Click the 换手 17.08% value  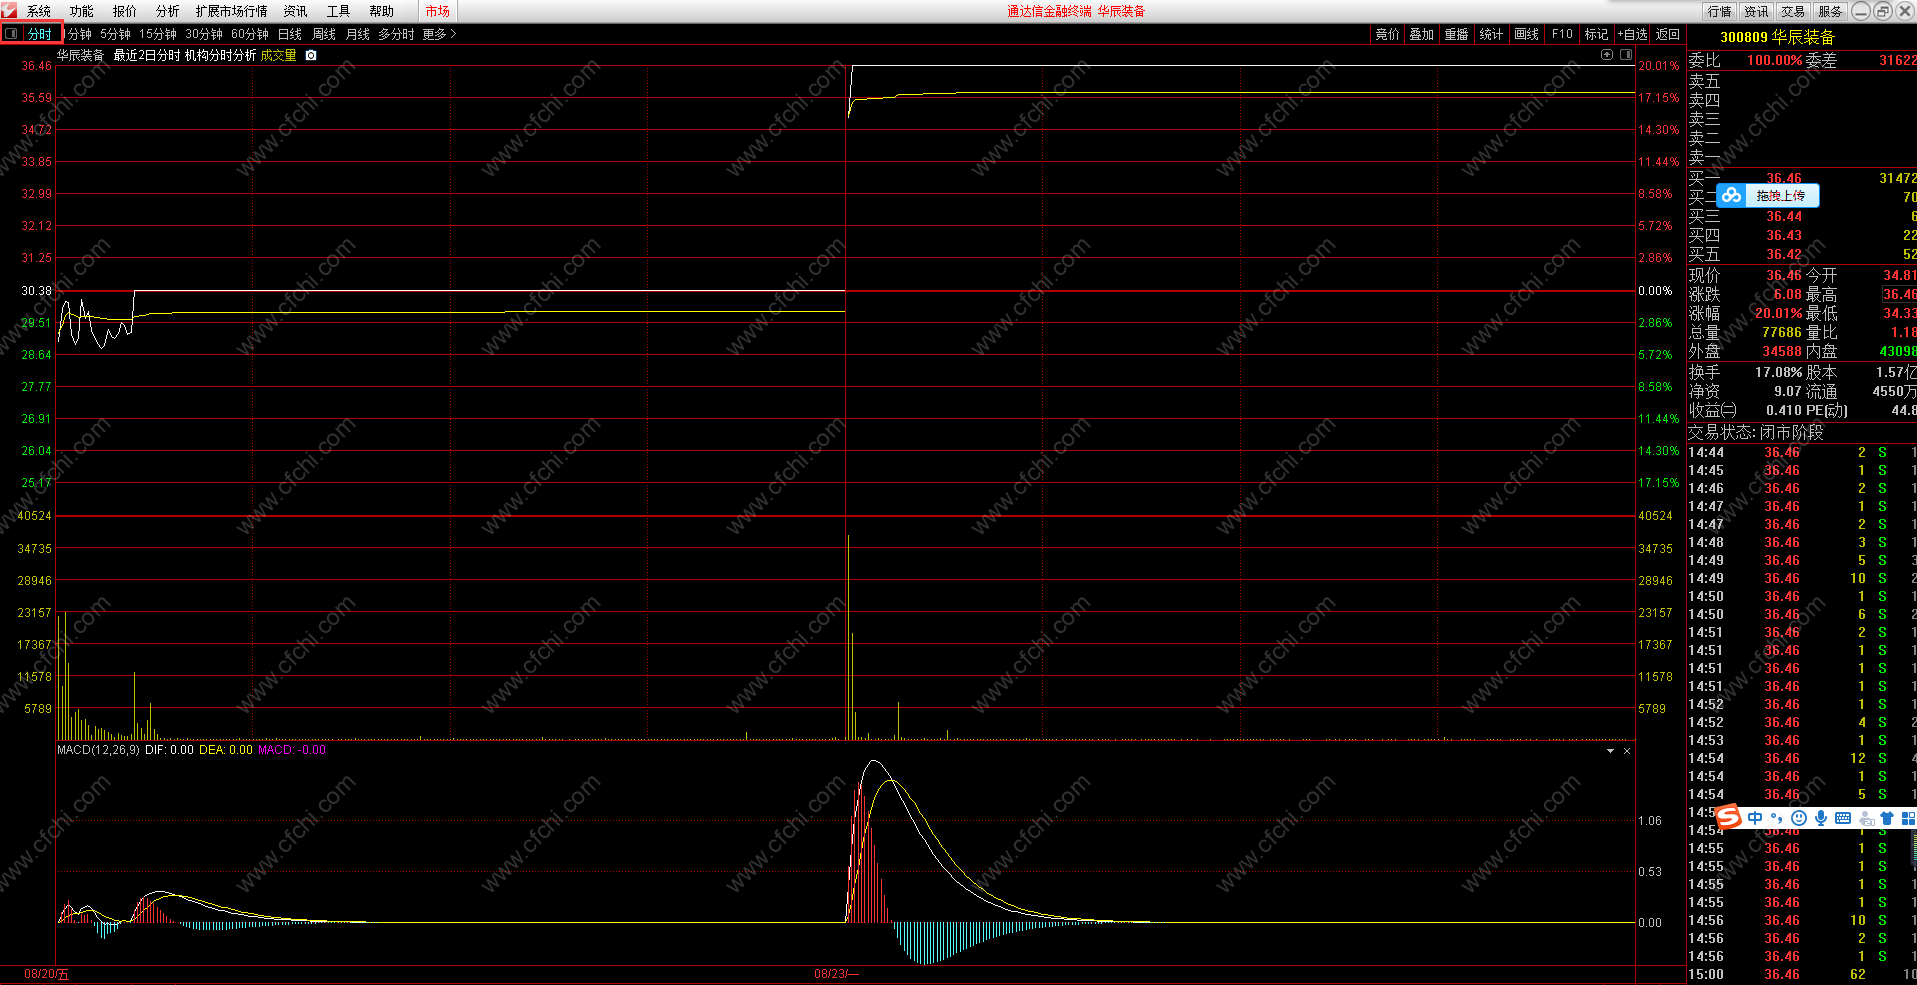click(1778, 372)
